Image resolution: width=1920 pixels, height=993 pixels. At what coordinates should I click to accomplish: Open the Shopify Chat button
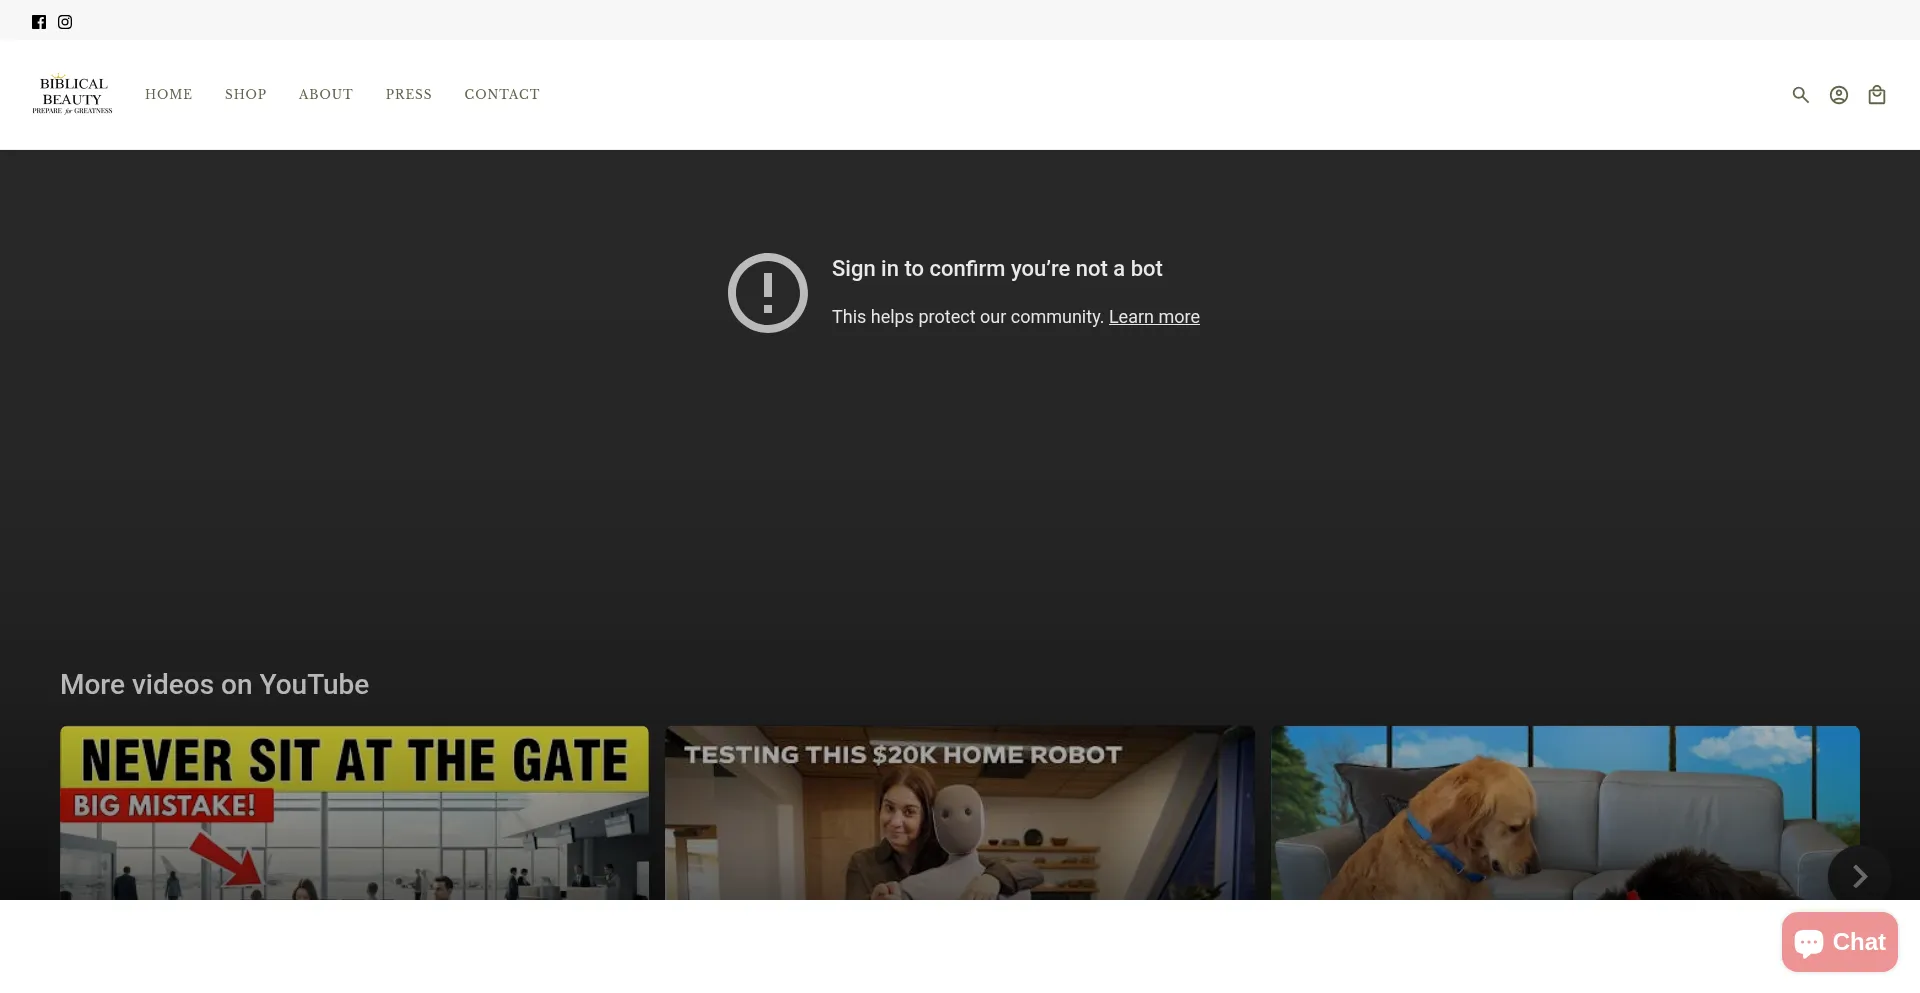tap(1838, 942)
